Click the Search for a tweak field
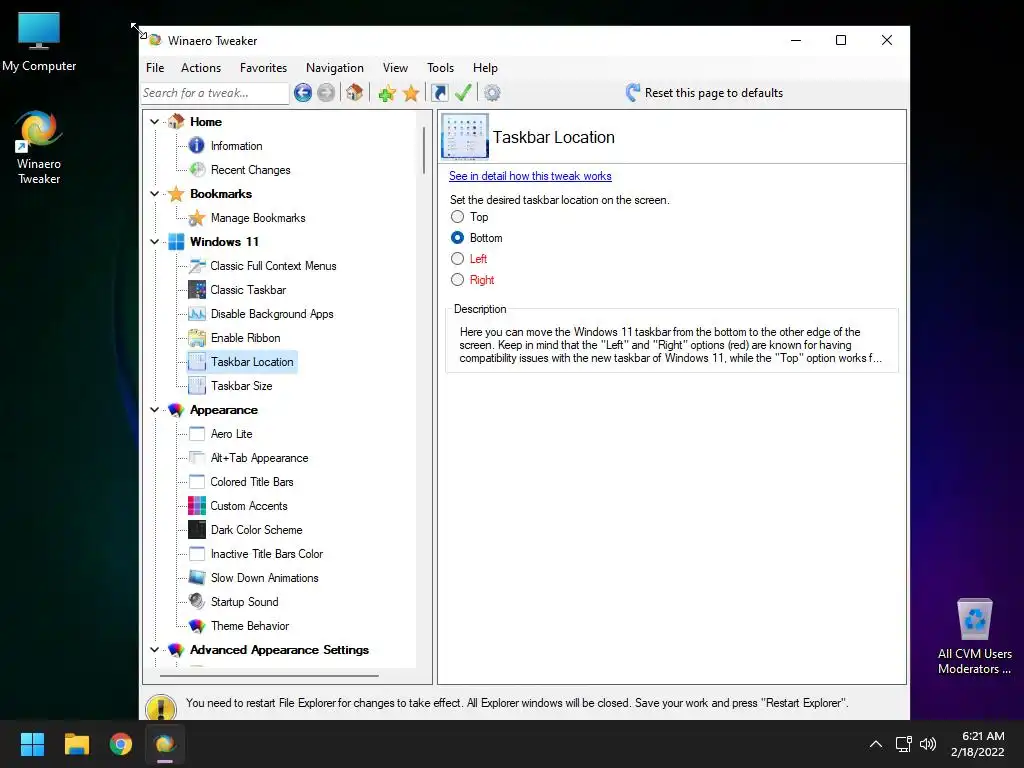 coord(215,93)
